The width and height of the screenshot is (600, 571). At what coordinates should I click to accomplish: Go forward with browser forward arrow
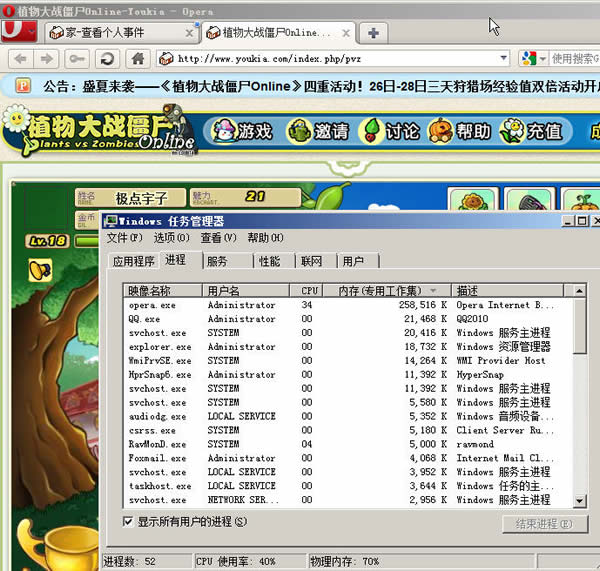click(x=46, y=59)
